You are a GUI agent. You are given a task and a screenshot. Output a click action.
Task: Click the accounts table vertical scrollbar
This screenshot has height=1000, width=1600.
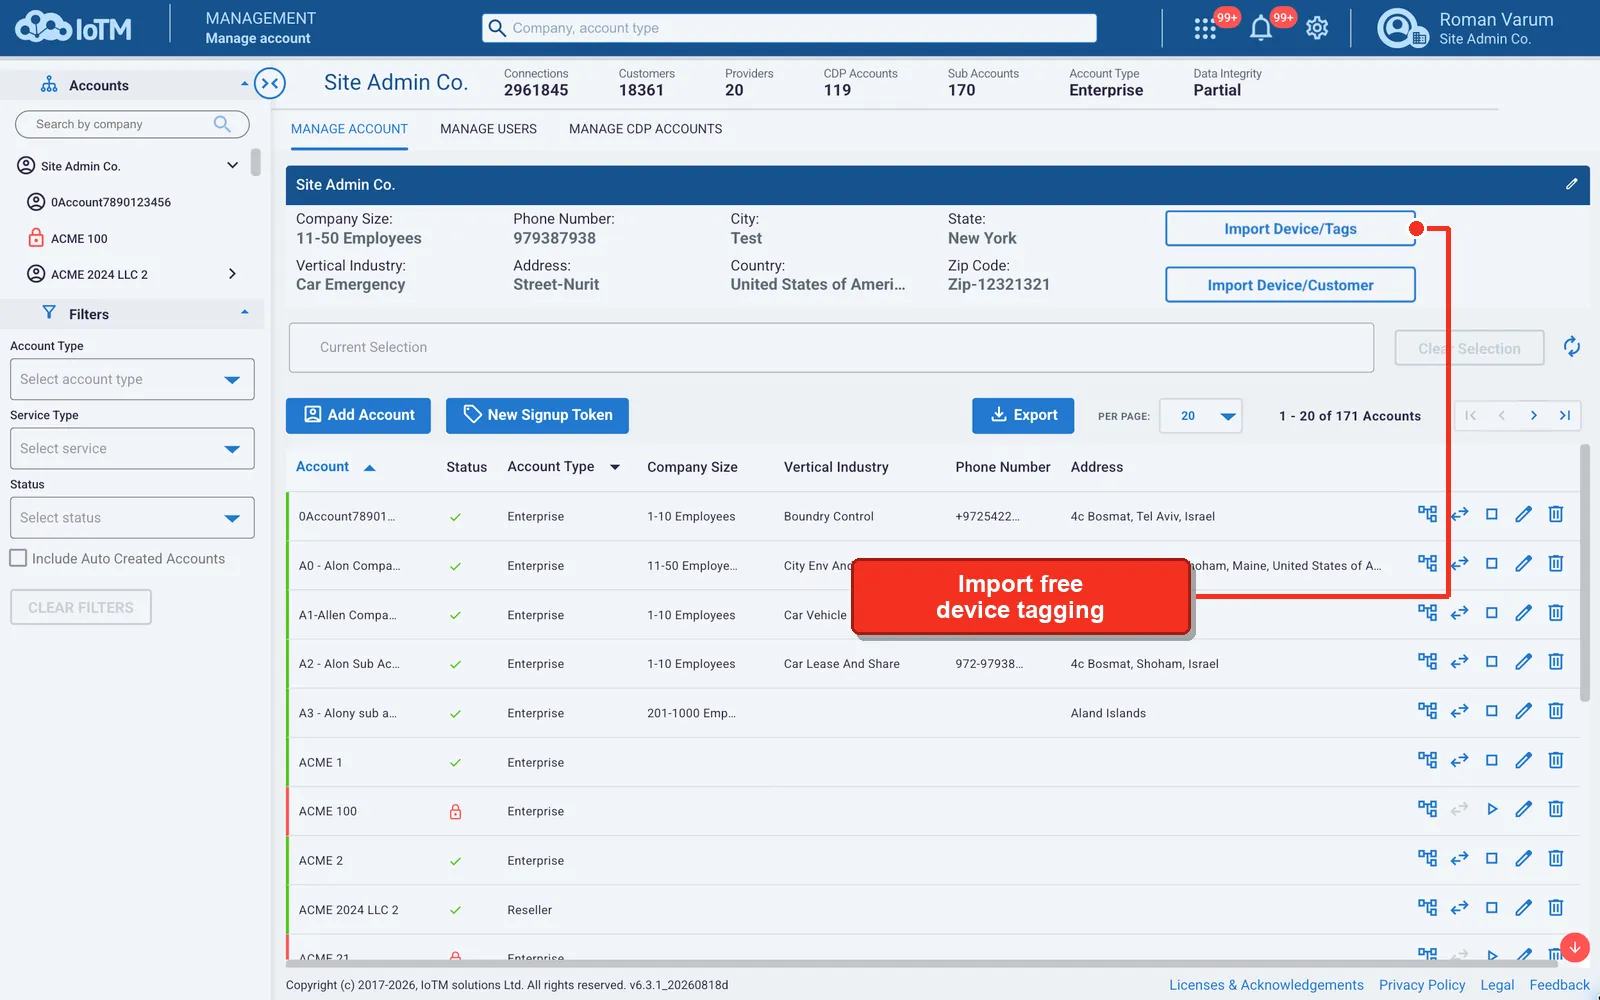click(x=1584, y=573)
